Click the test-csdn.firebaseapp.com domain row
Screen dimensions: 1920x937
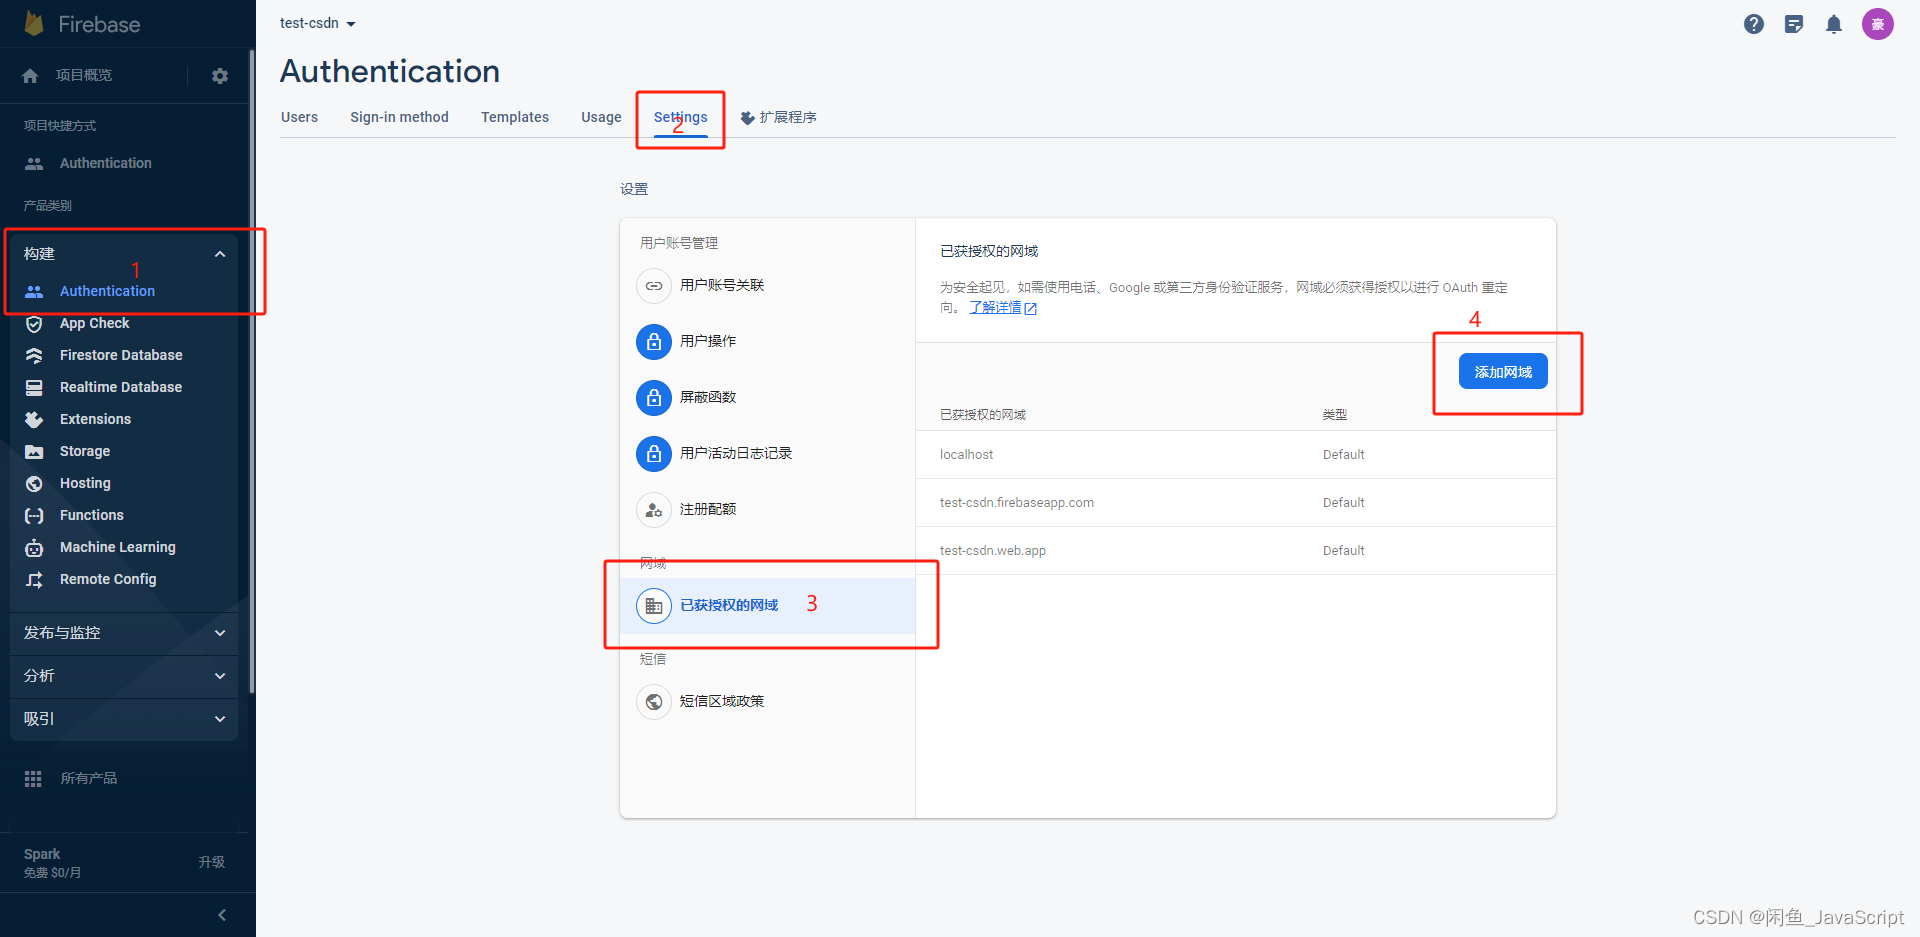tap(1235, 503)
